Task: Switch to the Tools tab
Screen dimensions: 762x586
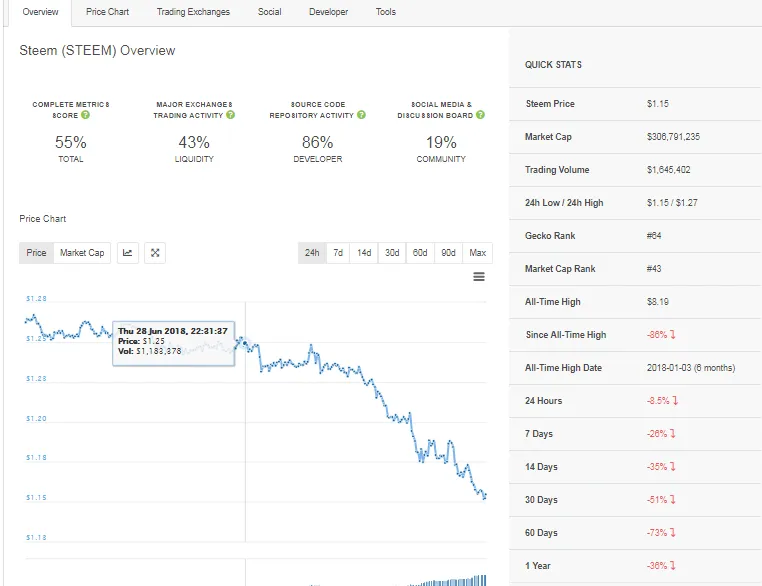Action: coord(385,12)
